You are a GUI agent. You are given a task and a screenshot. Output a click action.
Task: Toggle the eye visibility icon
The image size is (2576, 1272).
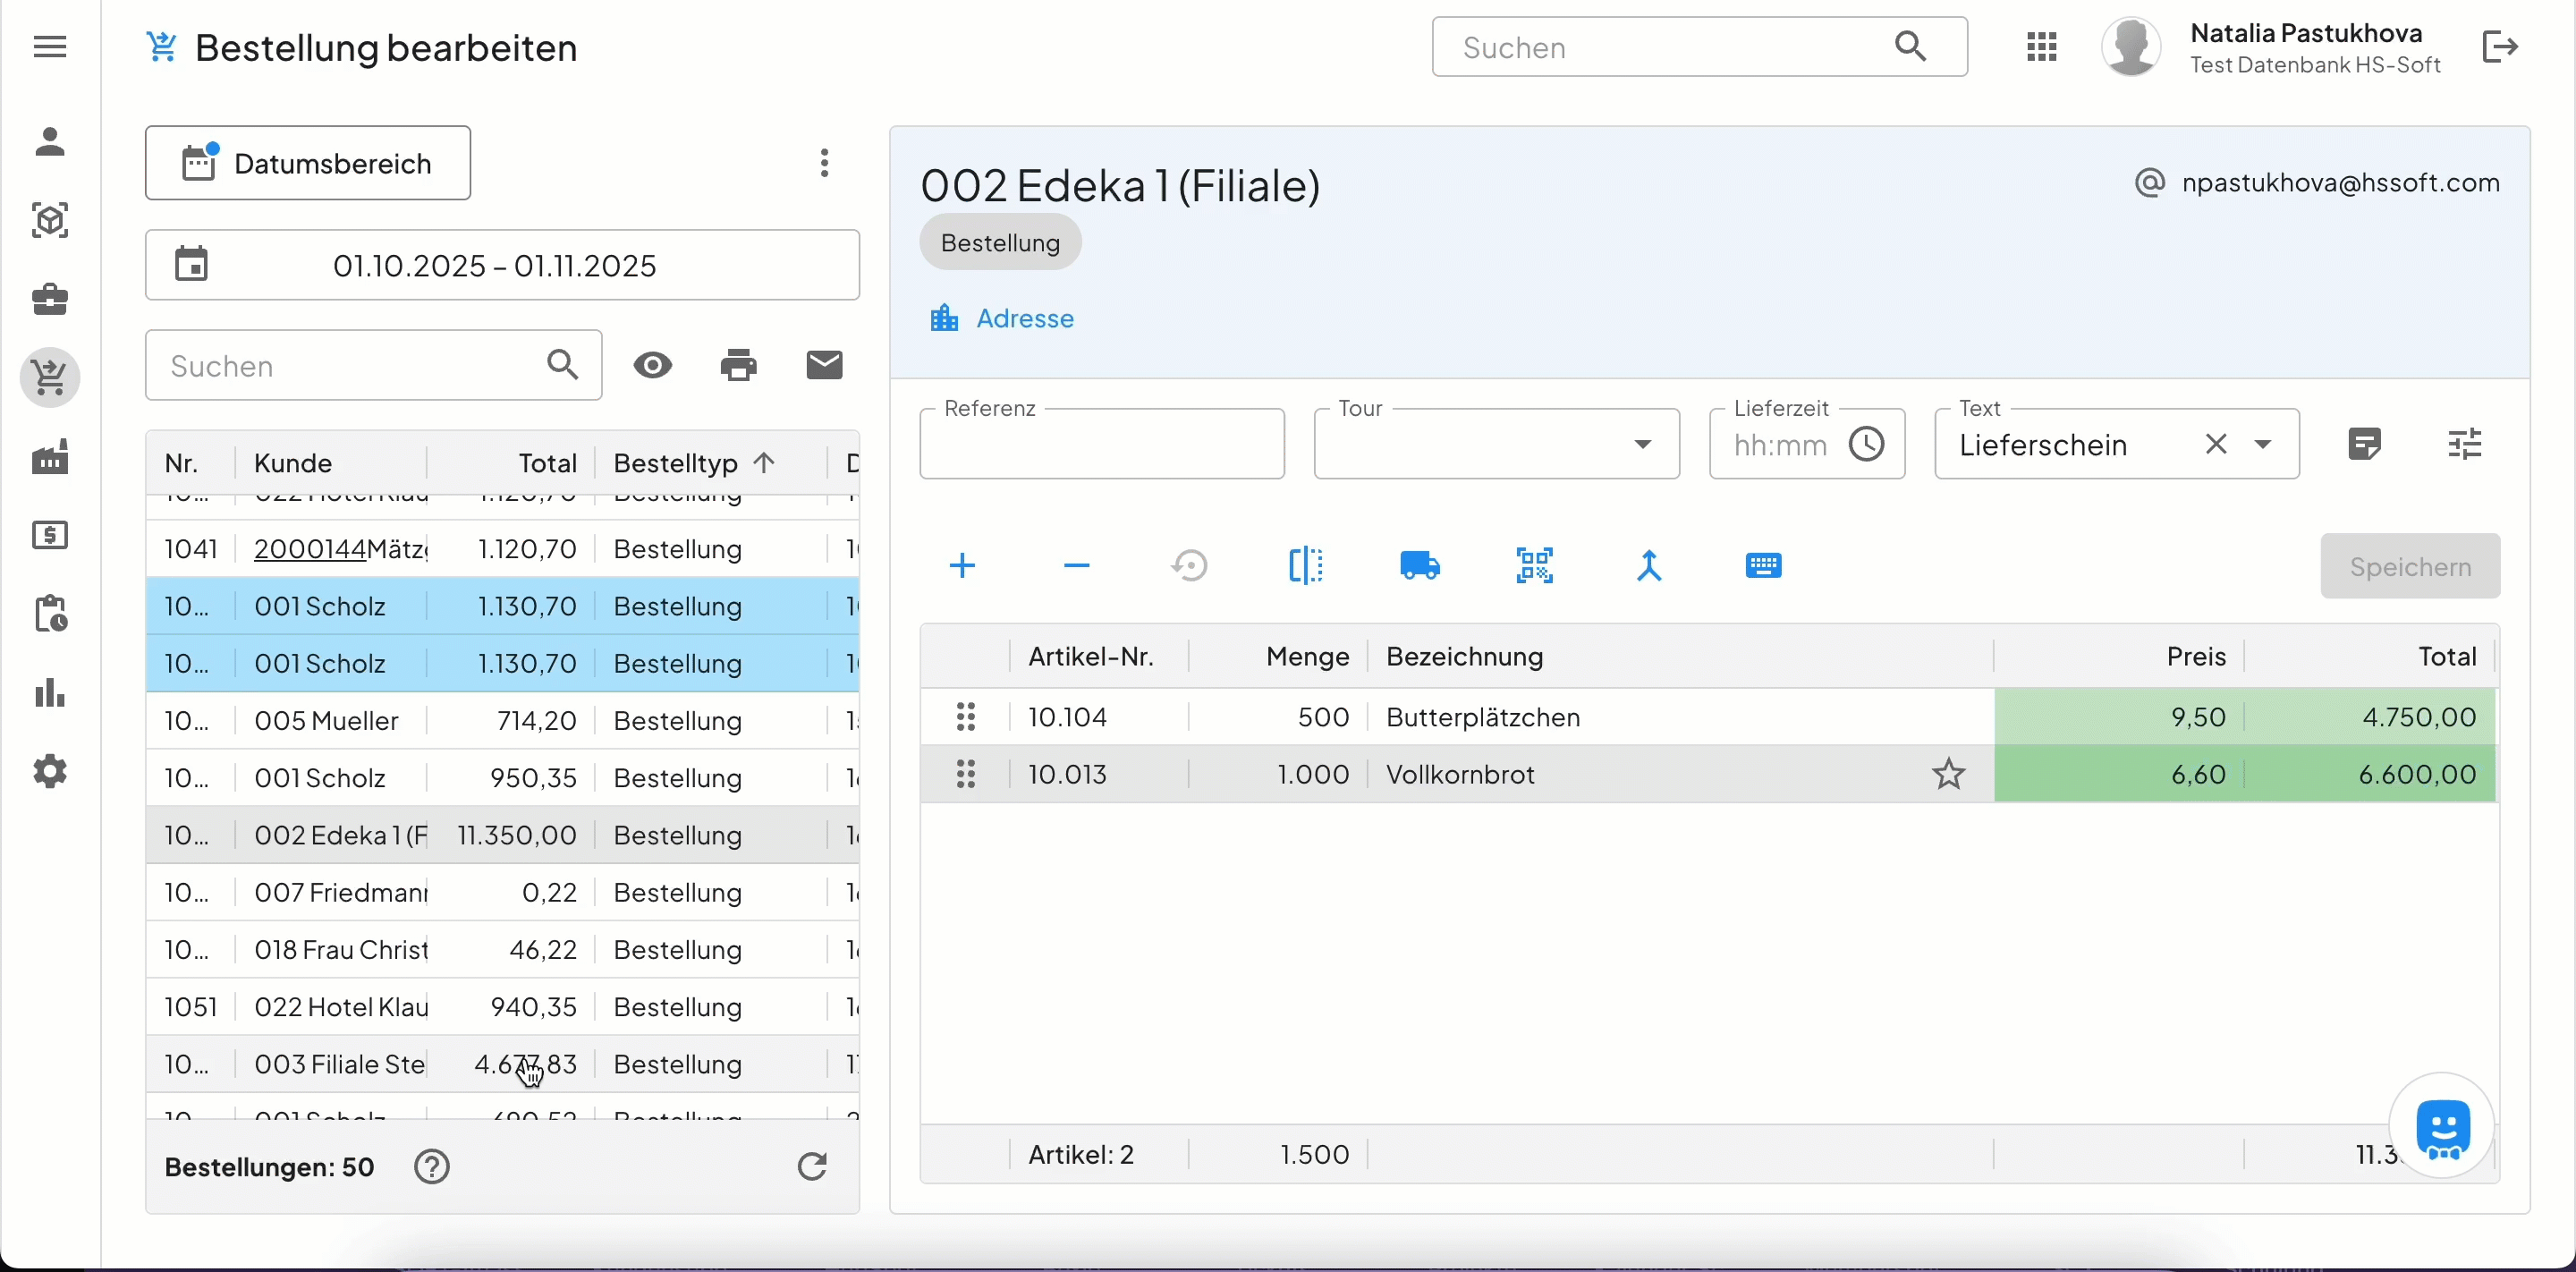[x=653, y=366]
